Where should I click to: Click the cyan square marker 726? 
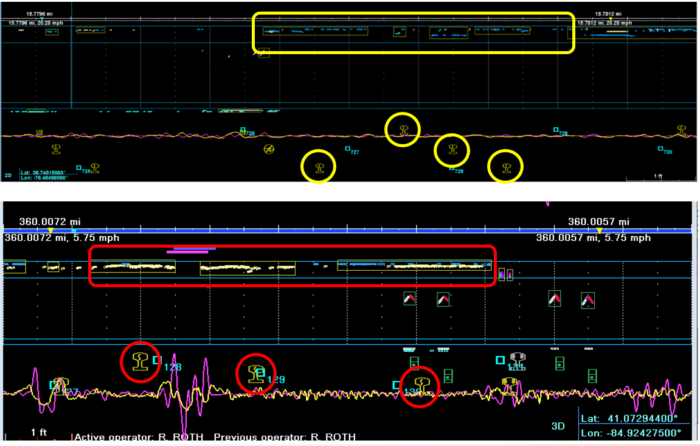pyautogui.click(x=243, y=130)
